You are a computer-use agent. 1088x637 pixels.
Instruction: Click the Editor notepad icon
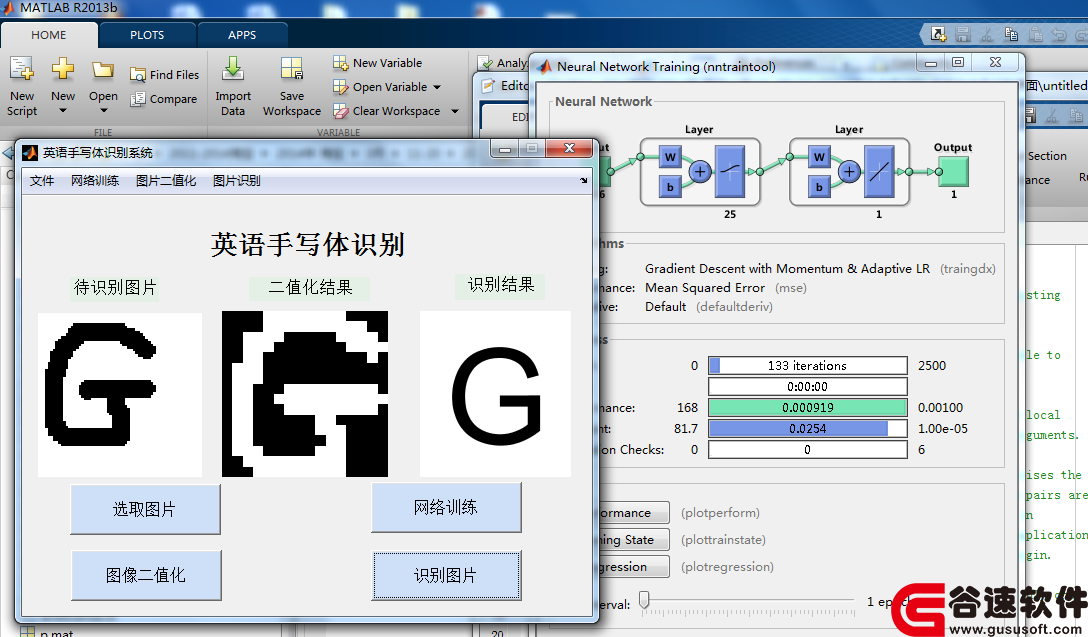(488, 86)
